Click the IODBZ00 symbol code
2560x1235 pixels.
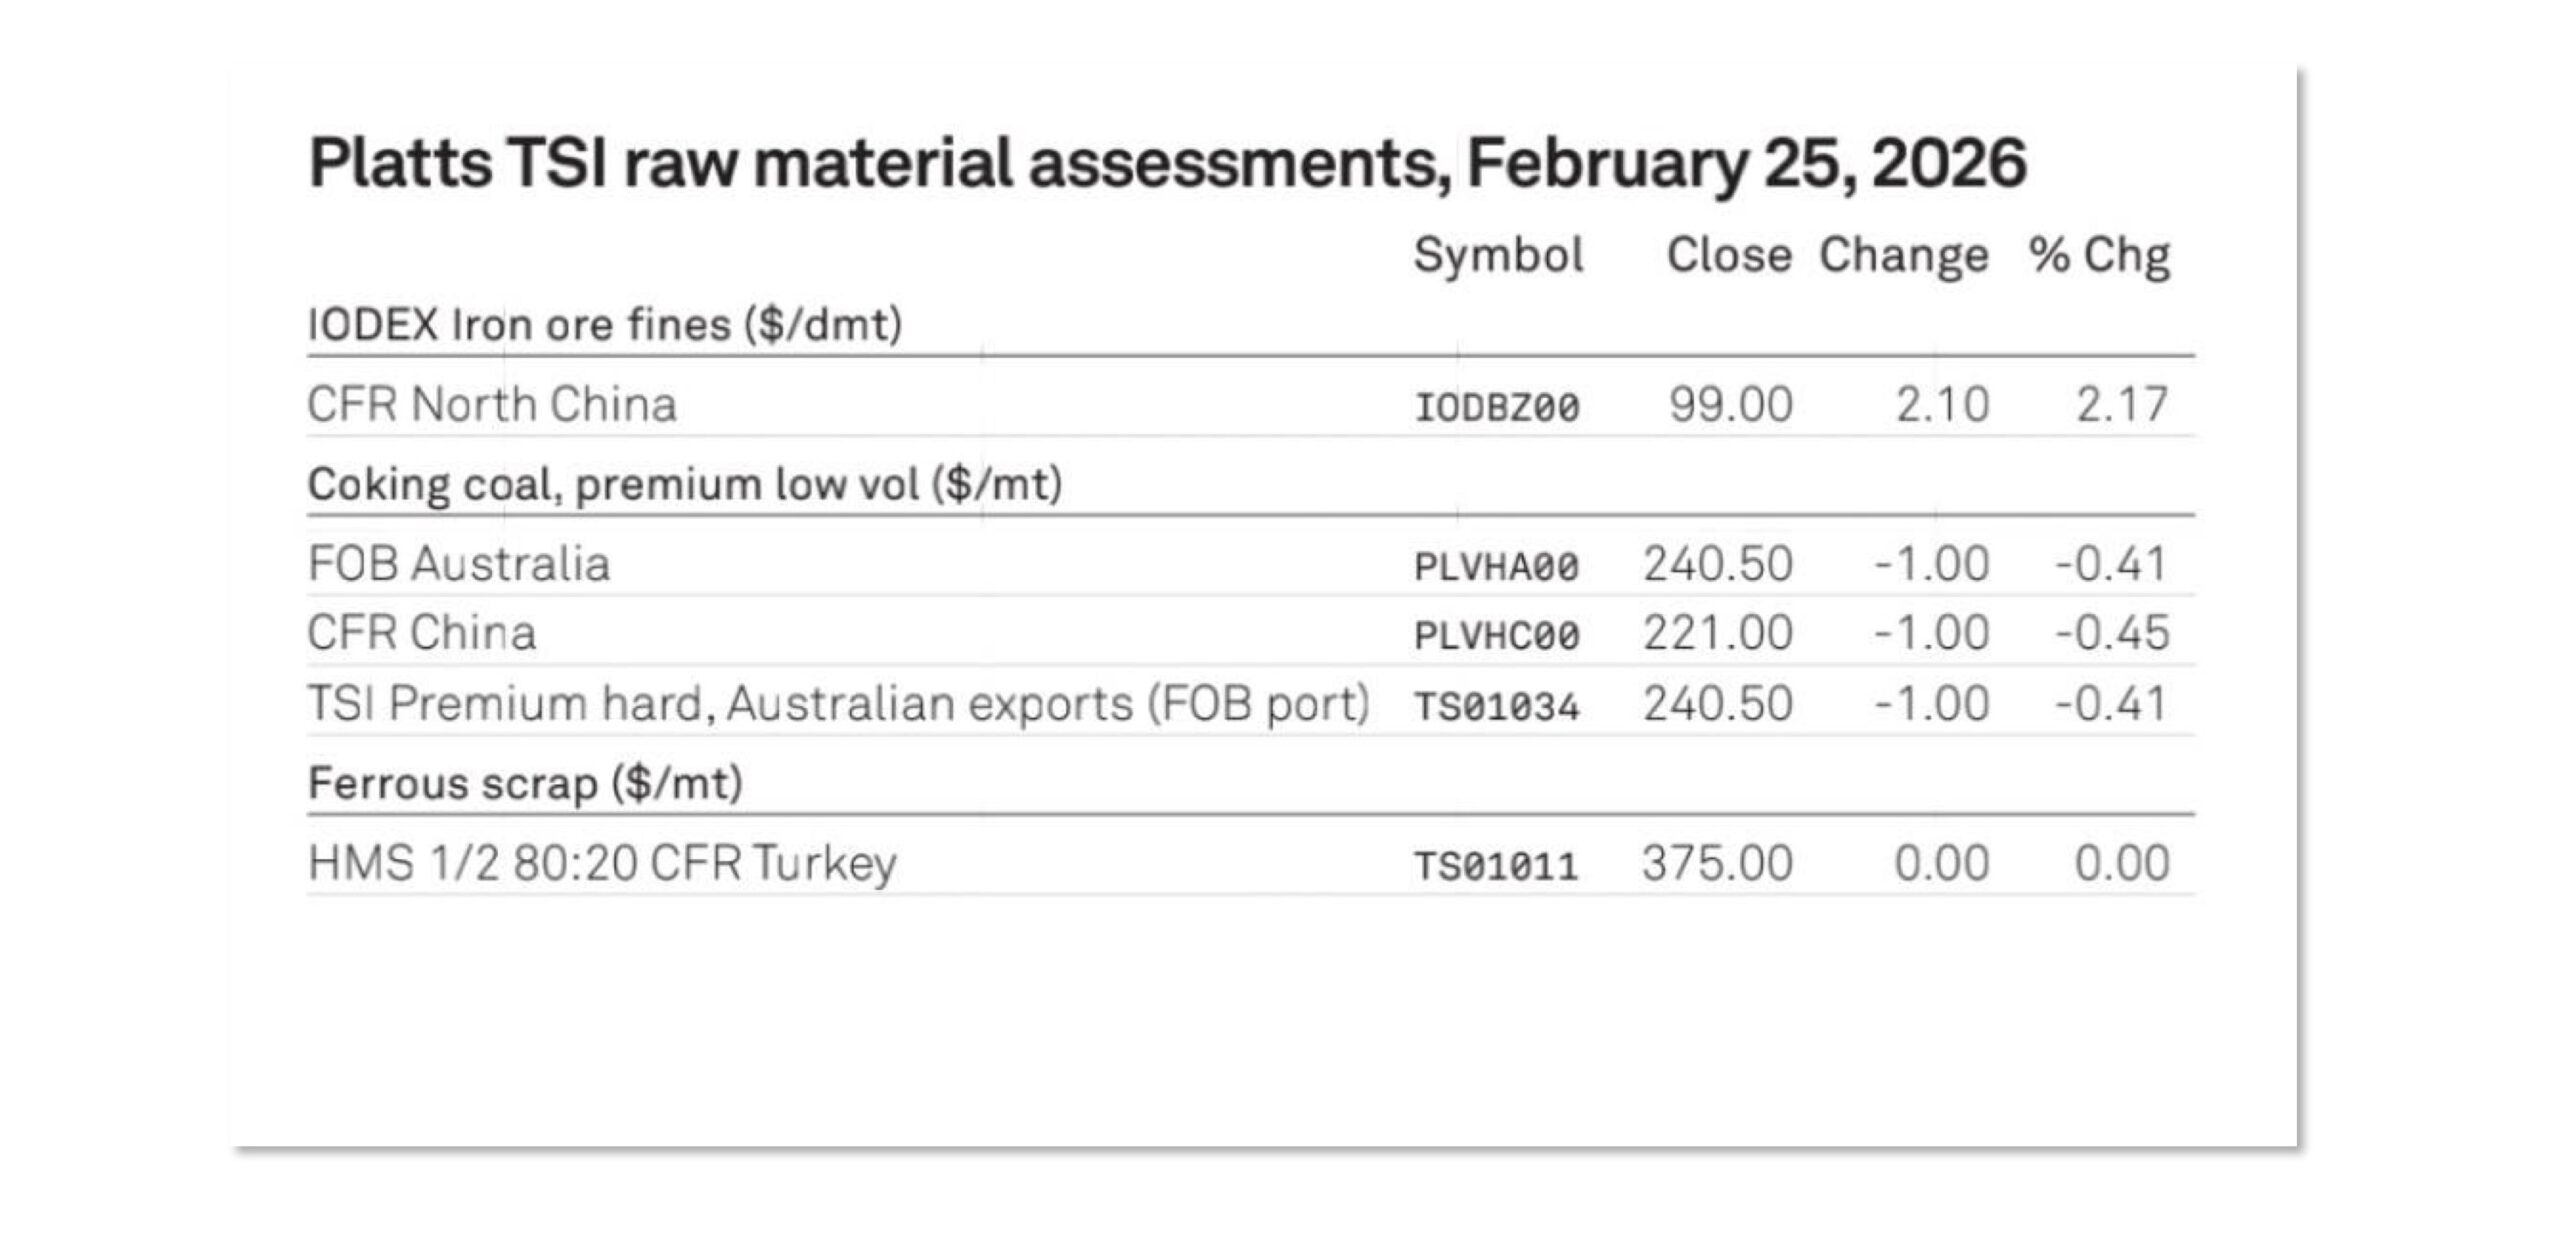(x=1496, y=408)
